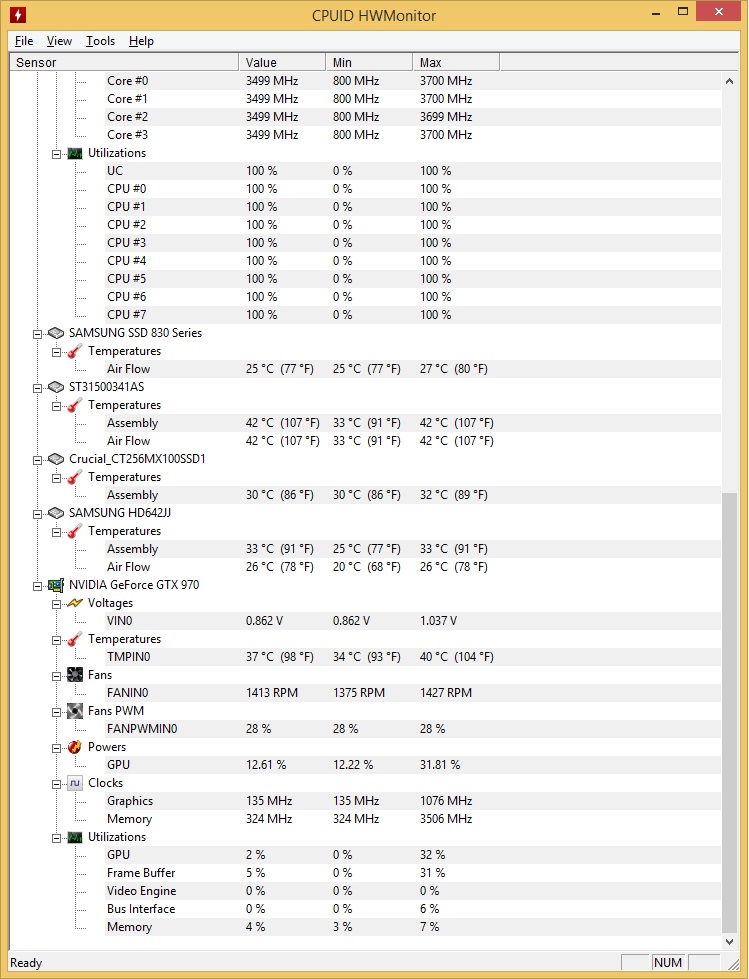Click the Powers flame icon
Viewport: 749px width, 979px height.
75,747
